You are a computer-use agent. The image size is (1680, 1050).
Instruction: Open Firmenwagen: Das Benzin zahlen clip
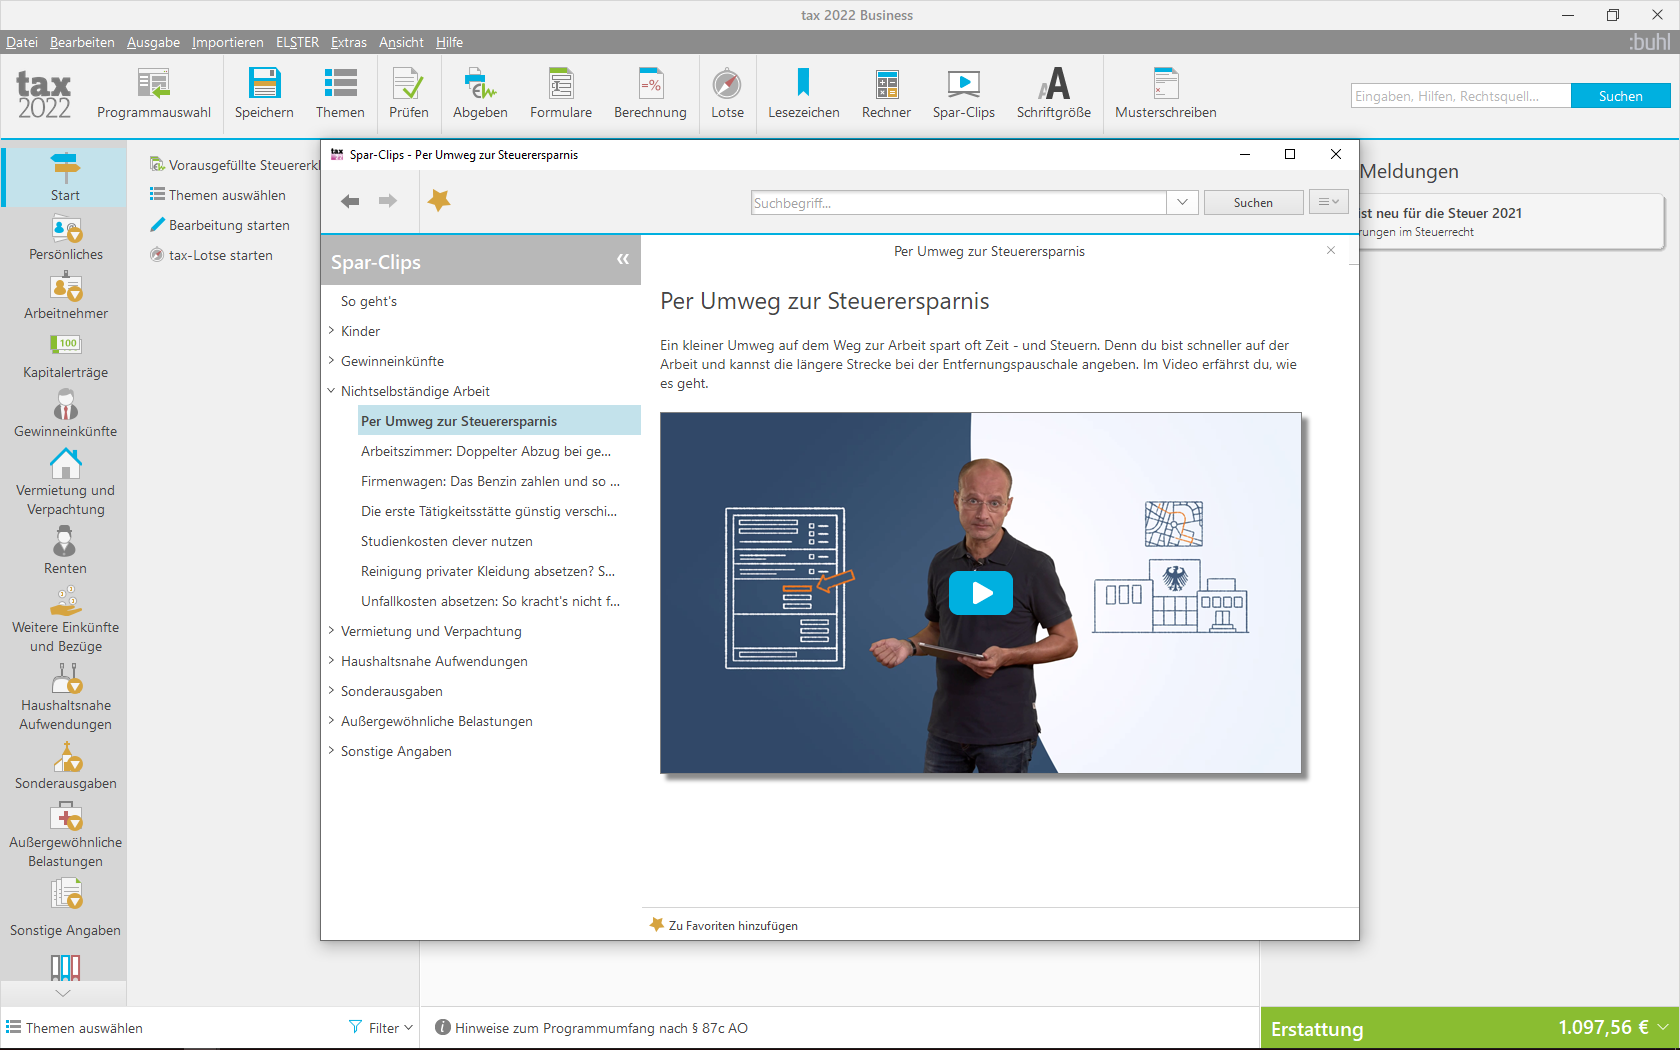tap(490, 481)
